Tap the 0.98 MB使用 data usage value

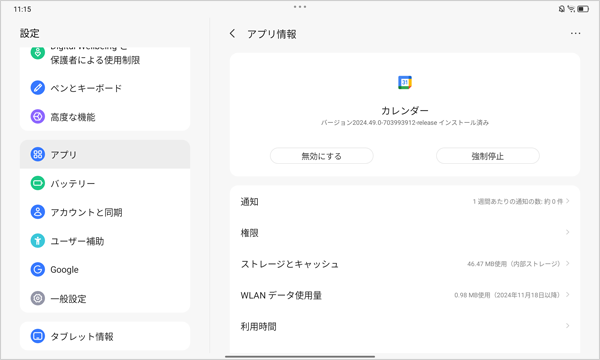507,295
